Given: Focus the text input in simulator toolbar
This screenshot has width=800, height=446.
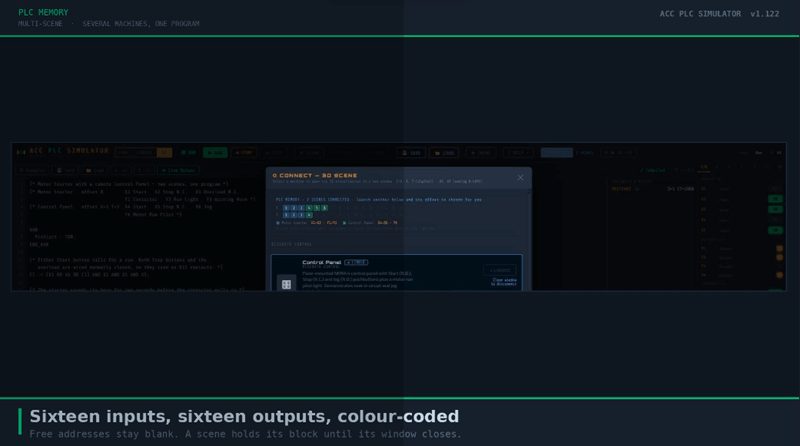Looking at the screenshot, I should pyautogui.click(x=136, y=153).
